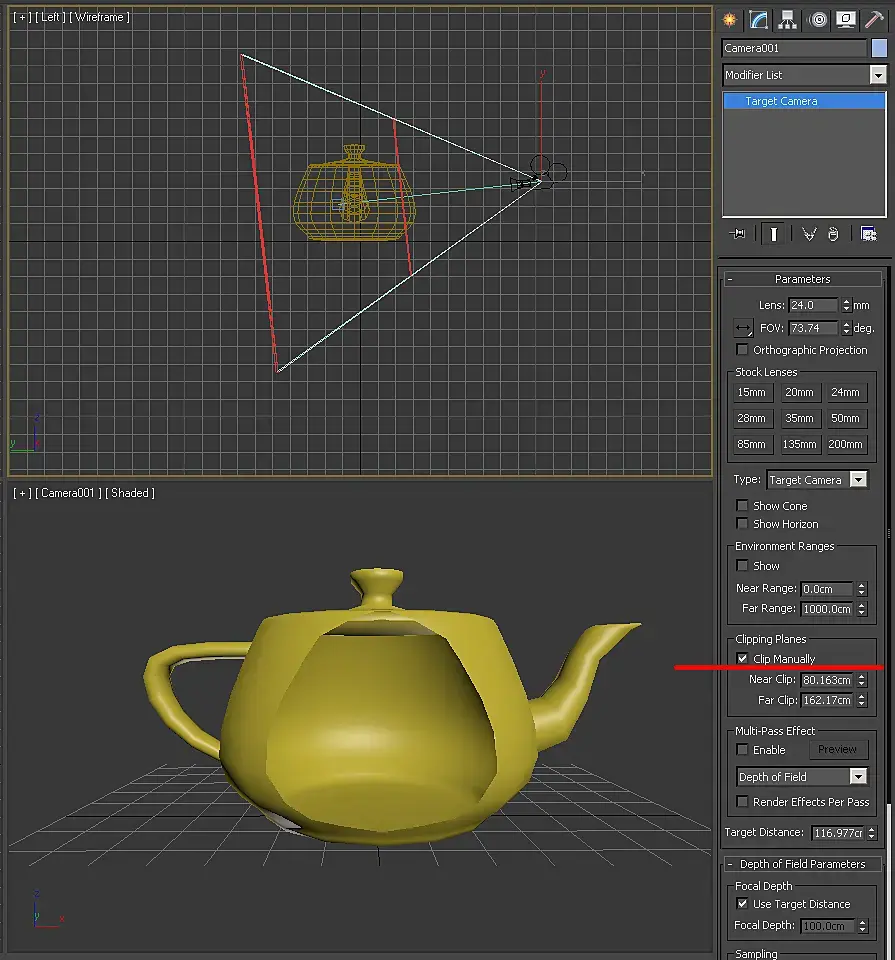This screenshot has width=895, height=960.
Task: Click the multi-pass Preview button
Action: point(837,749)
